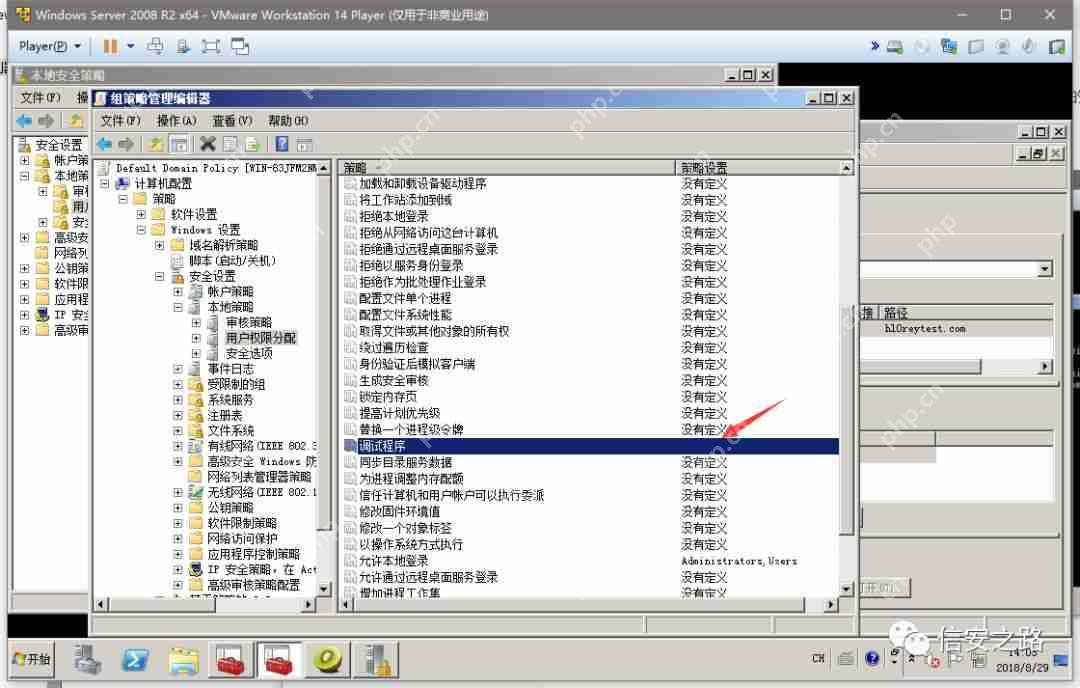
Task: Open the 操作(A) menu
Action: [176, 121]
